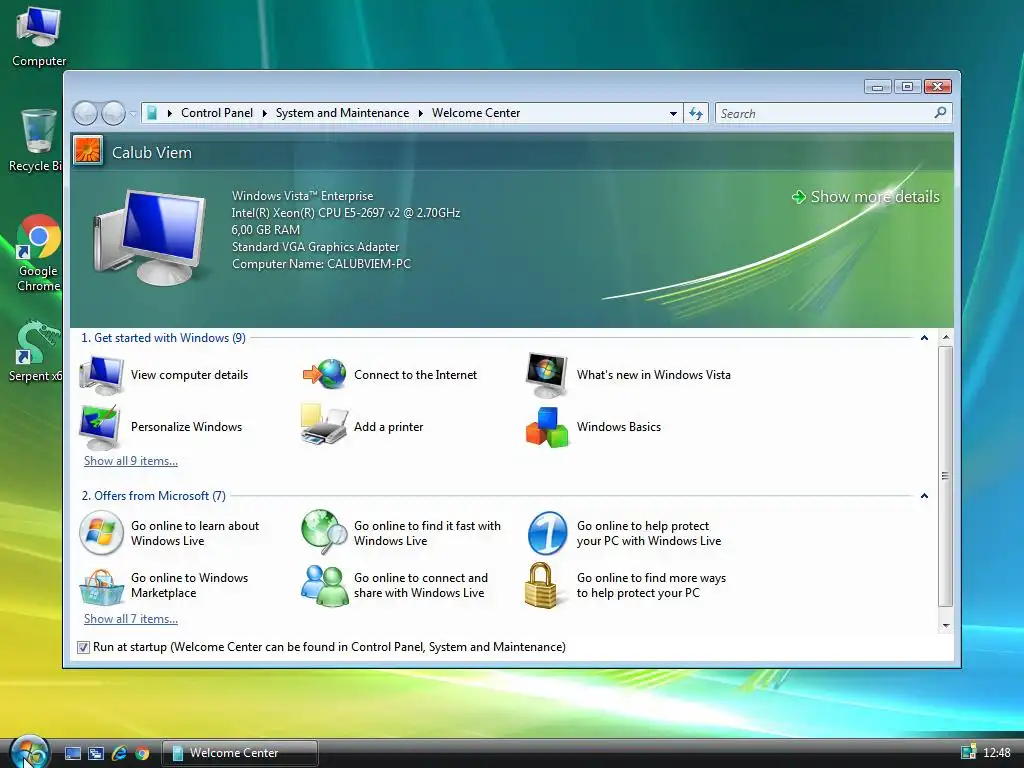Click the padlock protect your PC icon
This screenshot has height=768, width=1024.
[x=541, y=585]
